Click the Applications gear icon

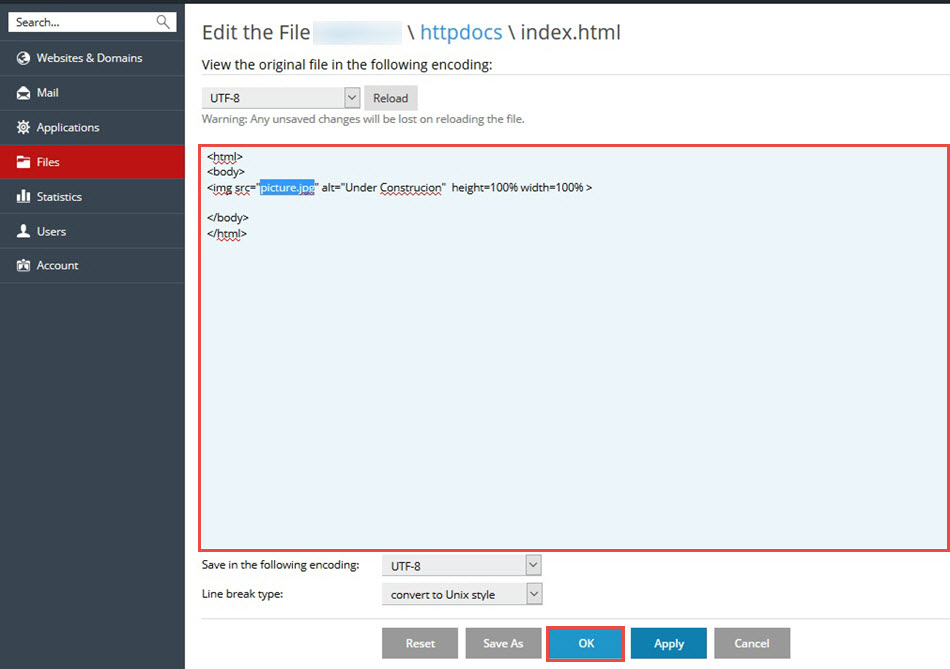coord(23,128)
